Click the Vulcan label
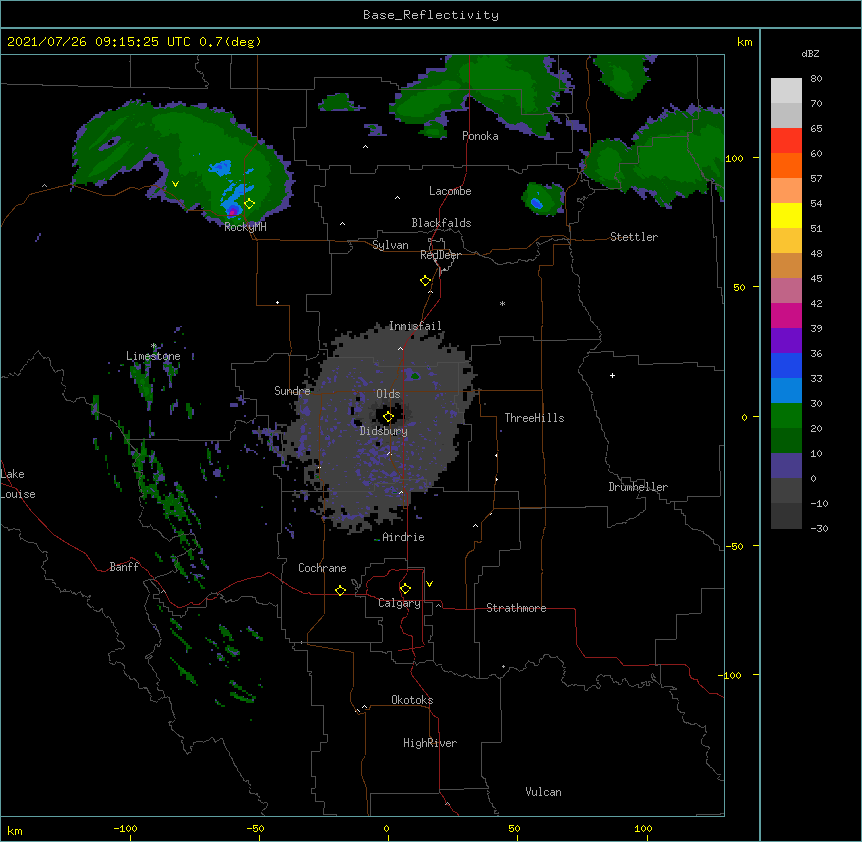862x842 pixels. point(543,792)
